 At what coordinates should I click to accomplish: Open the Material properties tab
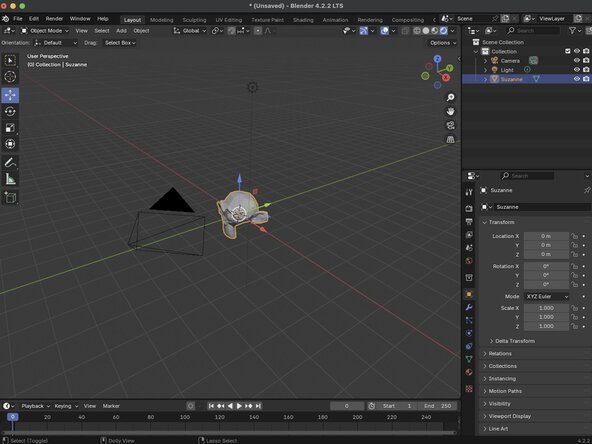469,372
